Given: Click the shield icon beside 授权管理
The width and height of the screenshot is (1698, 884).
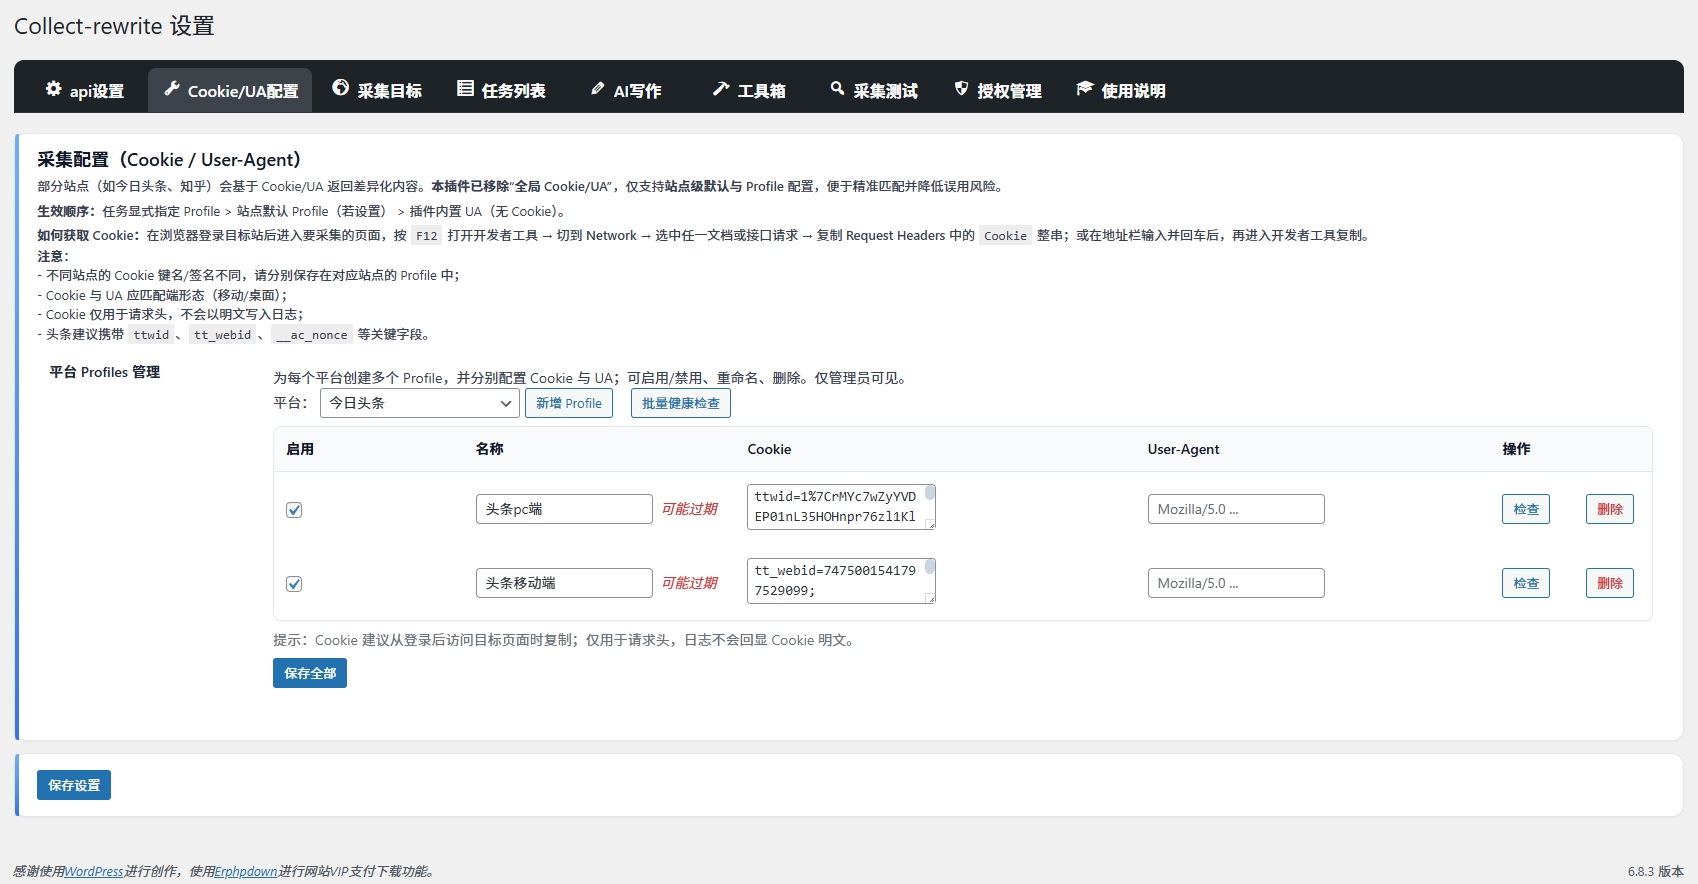Looking at the screenshot, I should point(961,89).
